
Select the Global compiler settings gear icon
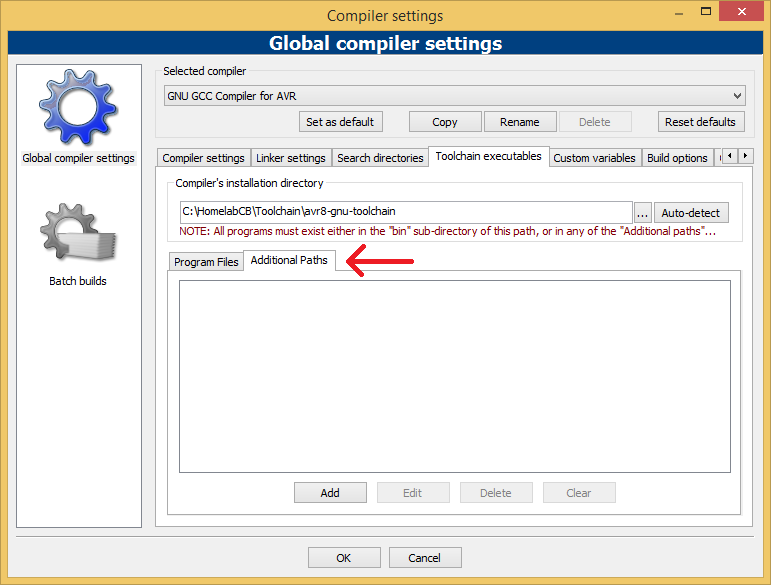77,108
